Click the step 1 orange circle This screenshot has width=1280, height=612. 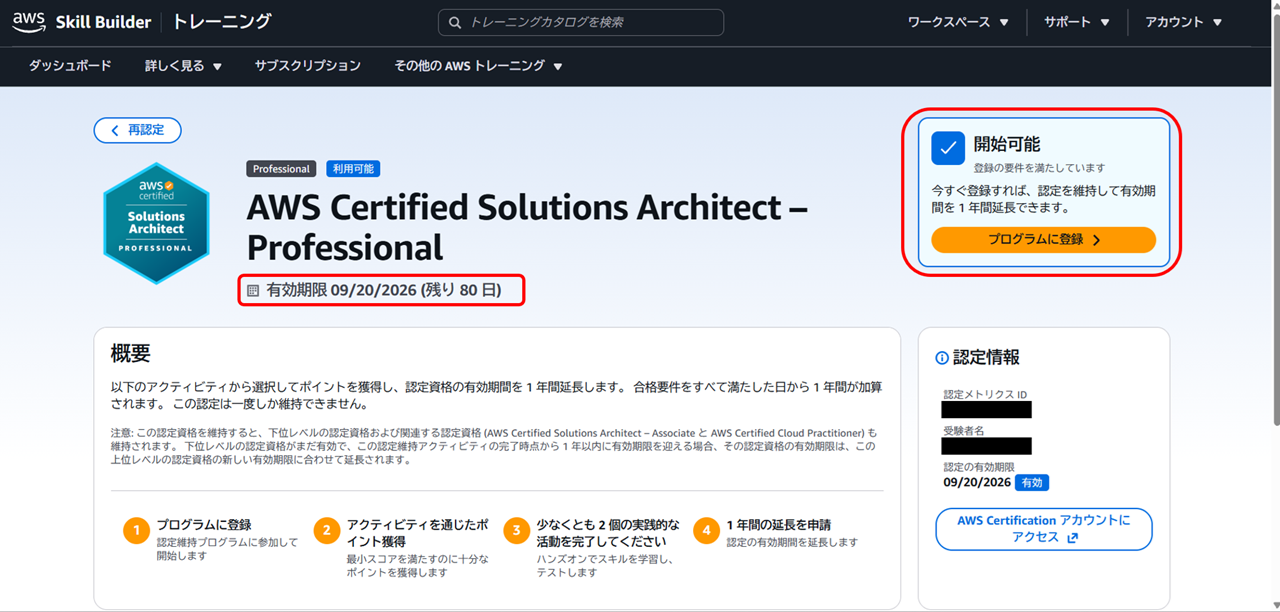click(137, 530)
